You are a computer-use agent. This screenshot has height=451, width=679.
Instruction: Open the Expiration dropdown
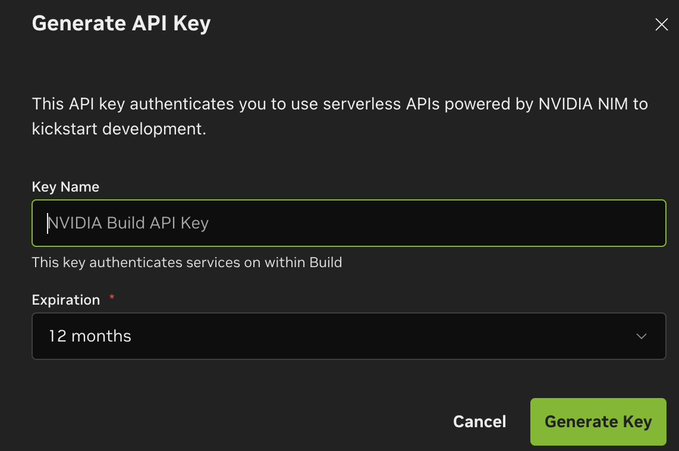(x=349, y=336)
